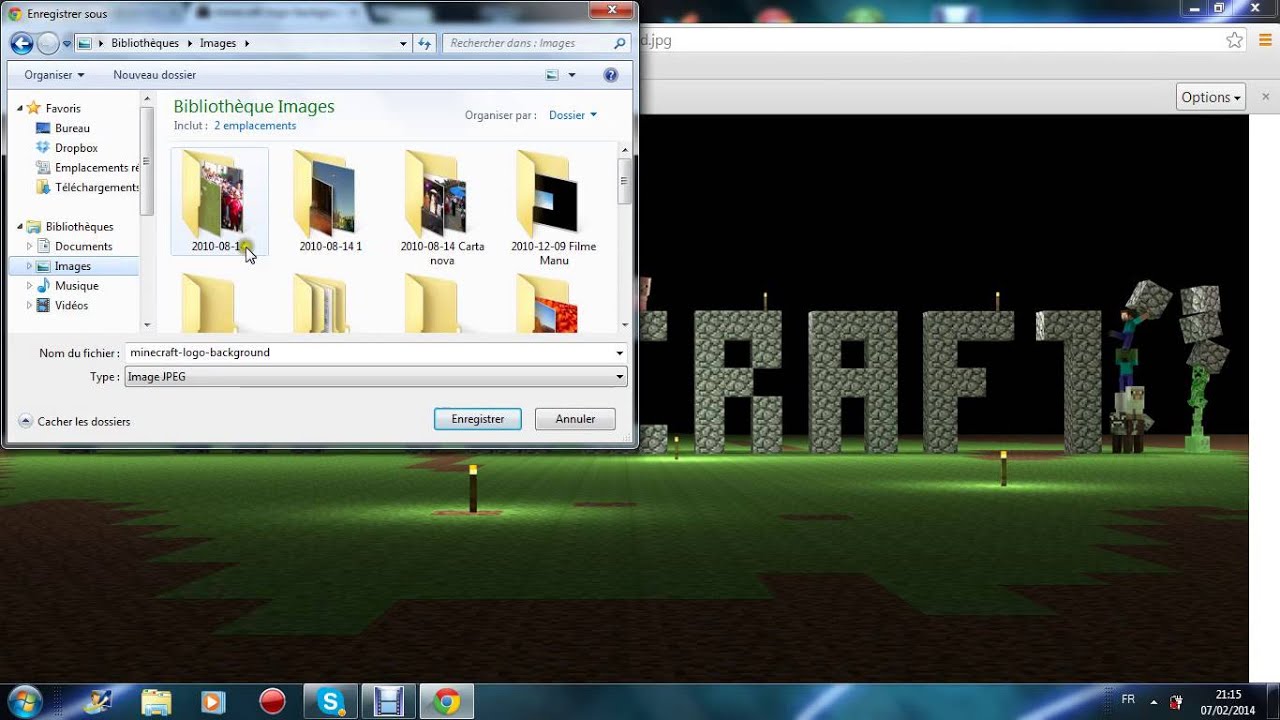Expand the Images library node
The width and height of the screenshot is (1280, 720).
pos(29,266)
